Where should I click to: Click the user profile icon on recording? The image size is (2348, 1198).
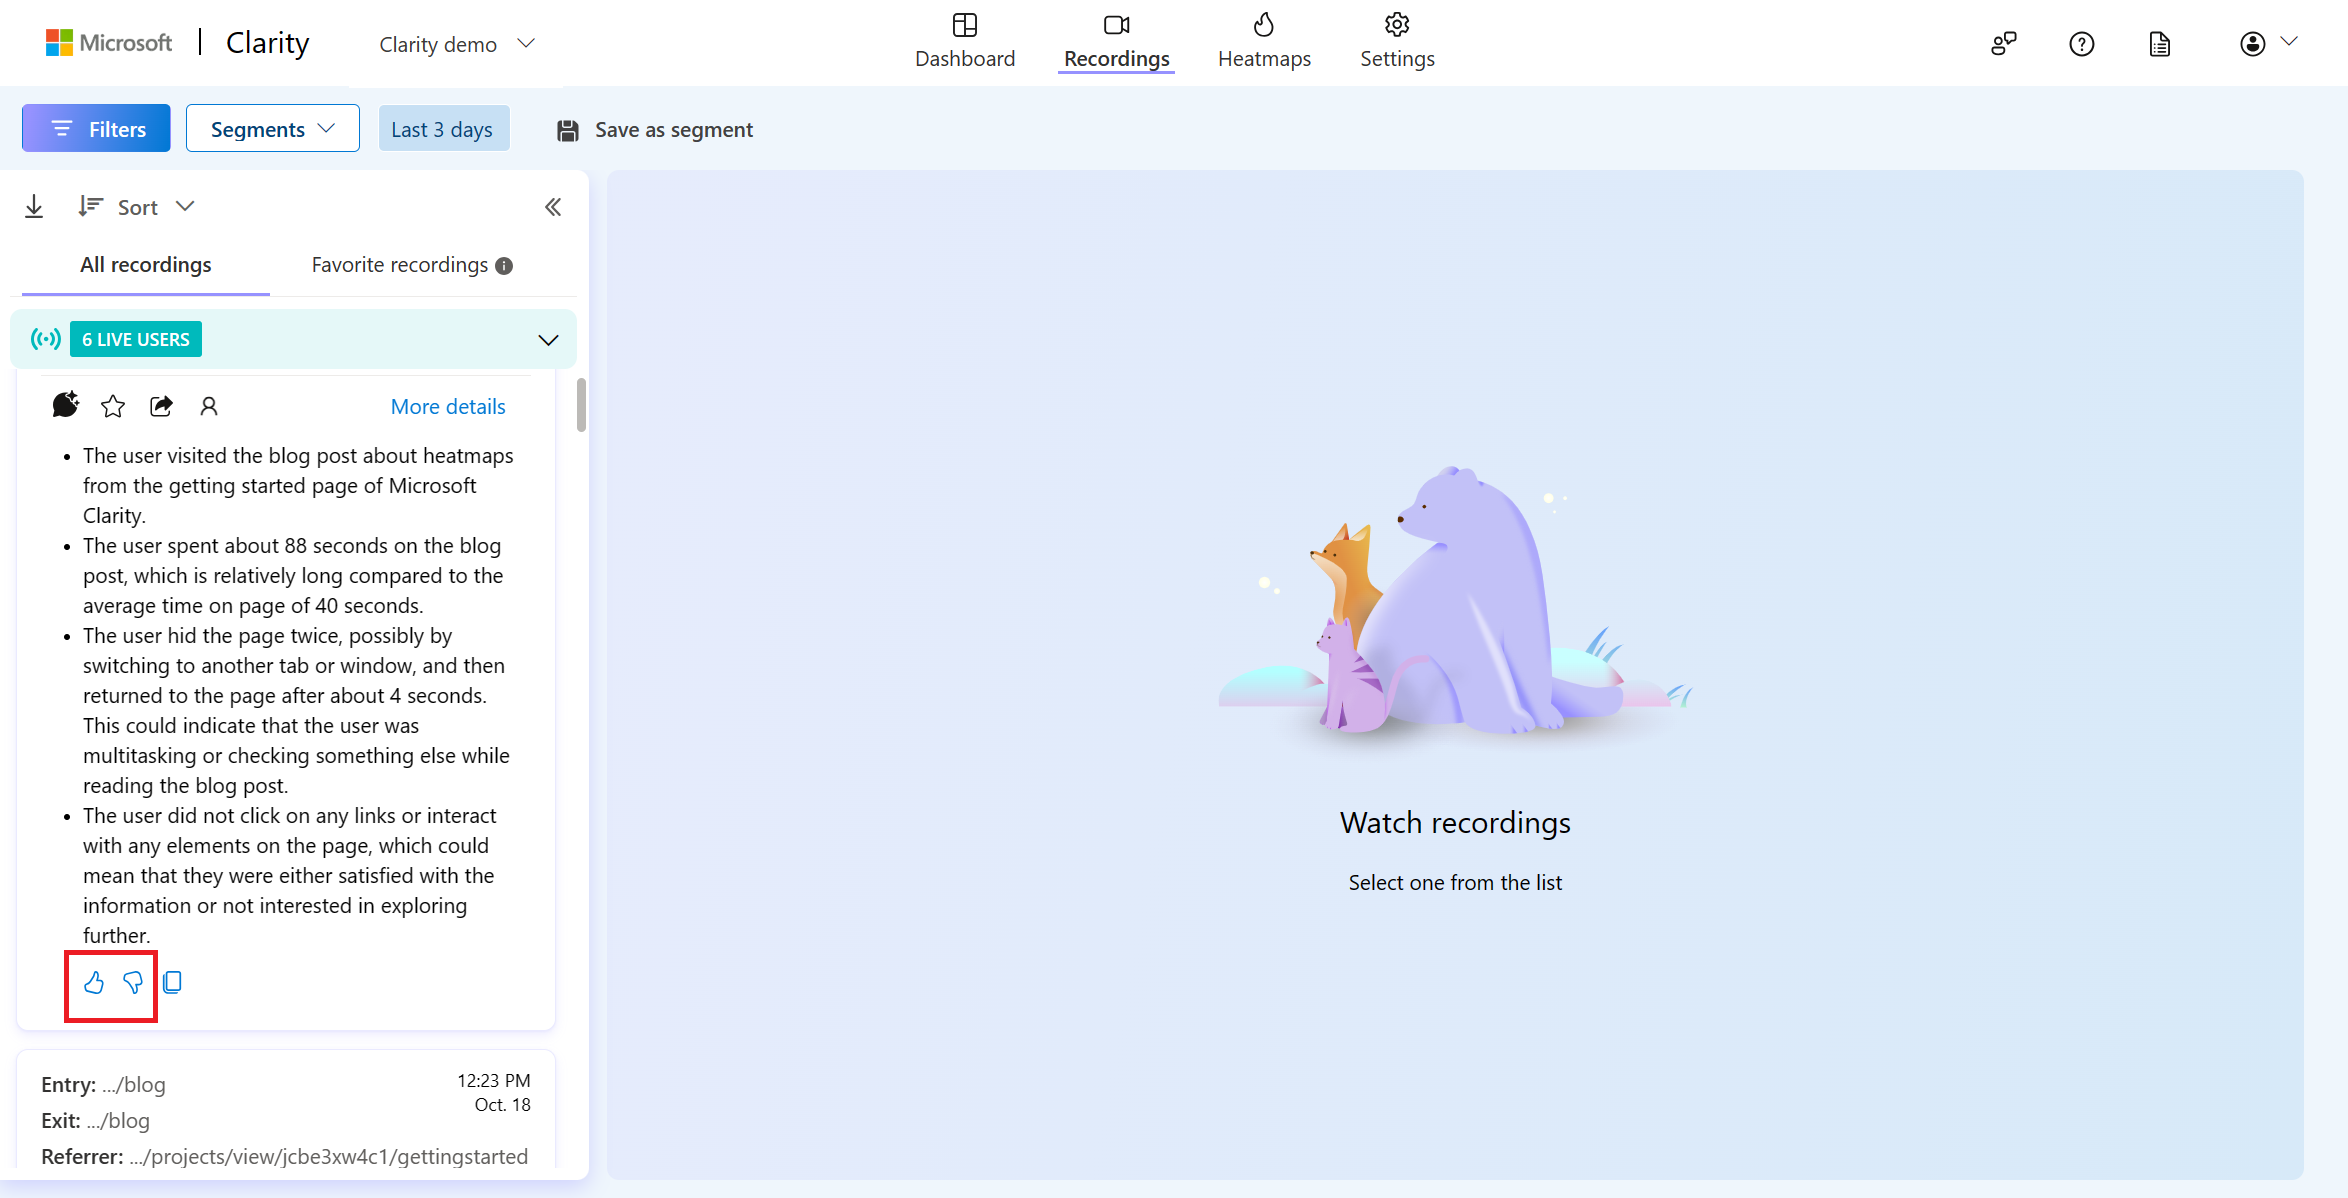coord(209,406)
